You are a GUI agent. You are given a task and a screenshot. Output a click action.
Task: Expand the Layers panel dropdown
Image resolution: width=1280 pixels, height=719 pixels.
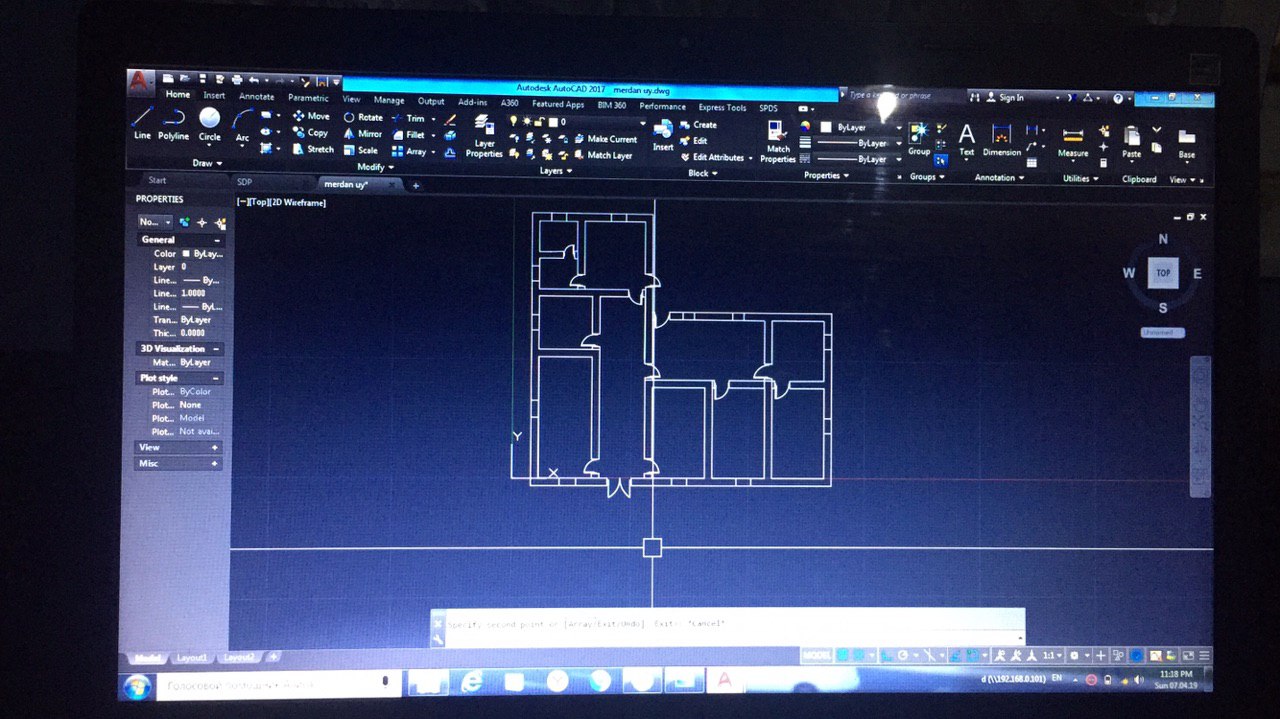tap(555, 171)
